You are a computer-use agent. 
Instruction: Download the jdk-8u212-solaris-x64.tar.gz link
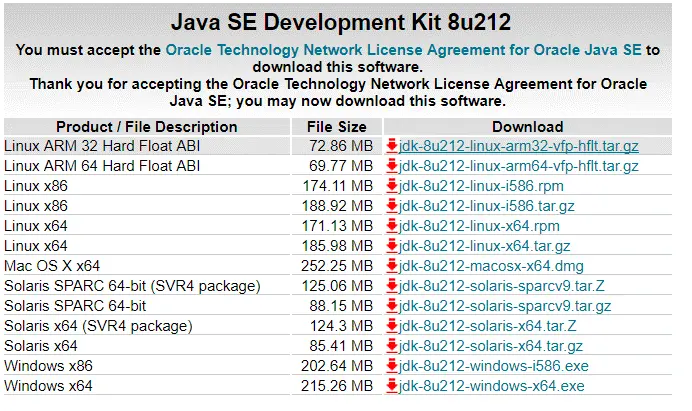tap(491, 346)
